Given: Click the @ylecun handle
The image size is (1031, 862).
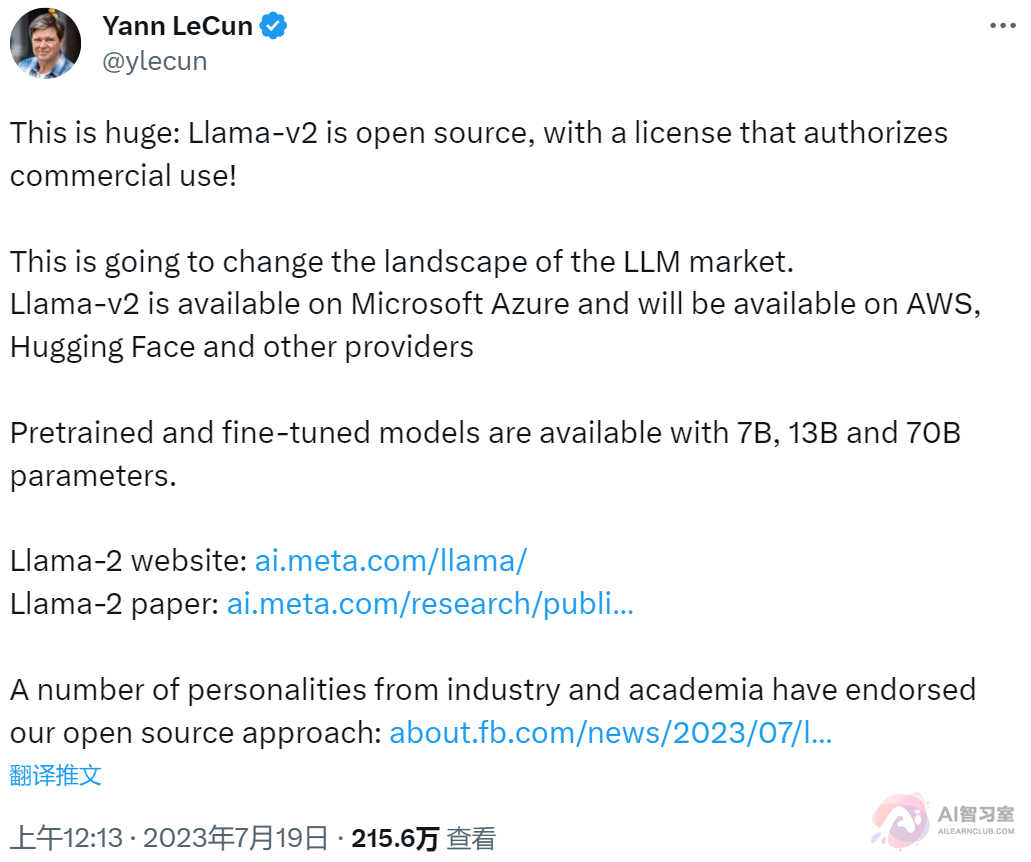Looking at the screenshot, I should click(x=155, y=60).
